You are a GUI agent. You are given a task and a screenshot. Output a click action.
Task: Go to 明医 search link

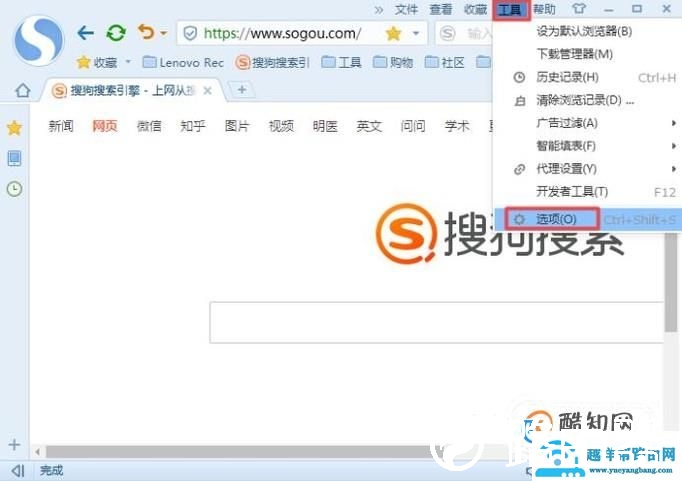pyautogui.click(x=325, y=126)
